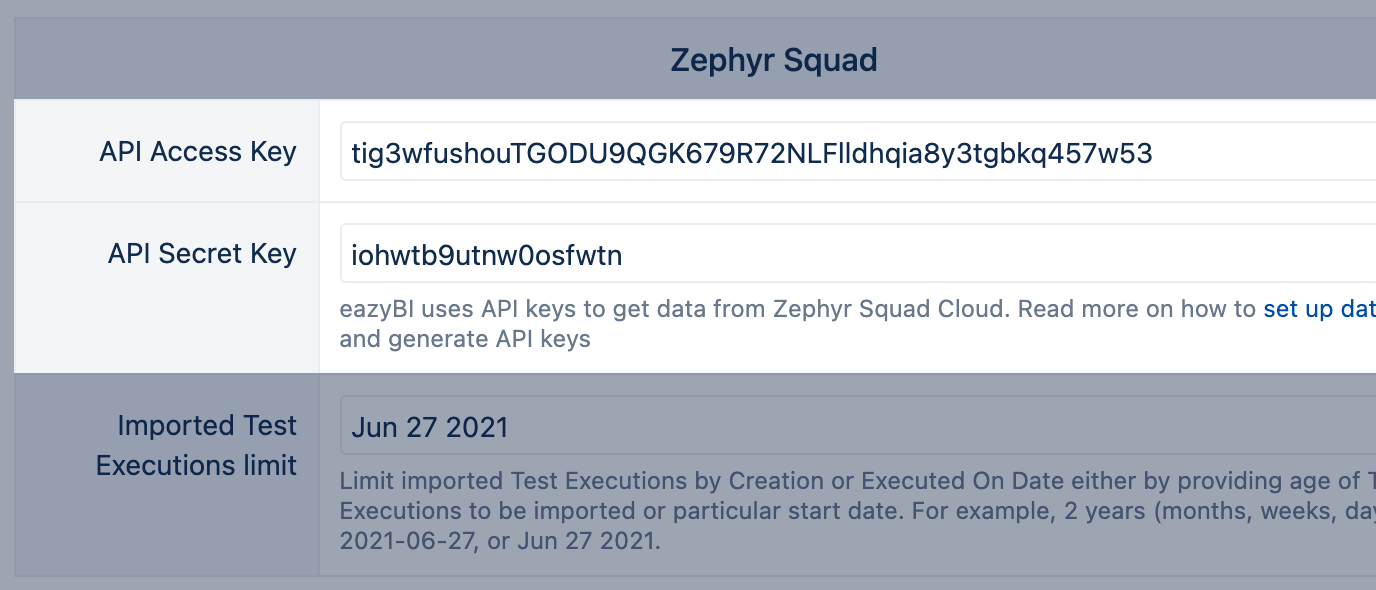Screen dimensions: 1376x590
Task: Select the API Secret Key label
Action: (202, 253)
